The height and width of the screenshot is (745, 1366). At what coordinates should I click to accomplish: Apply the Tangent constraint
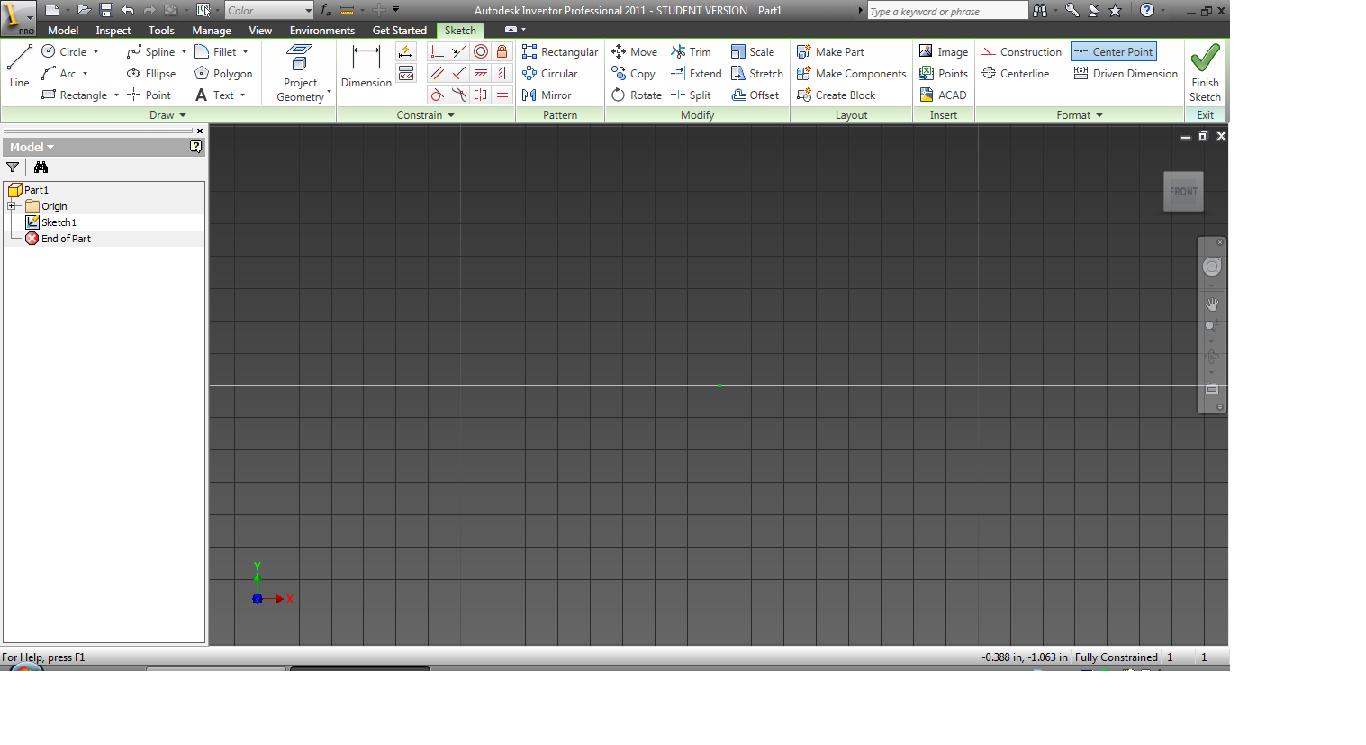click(x=437, y=95)
